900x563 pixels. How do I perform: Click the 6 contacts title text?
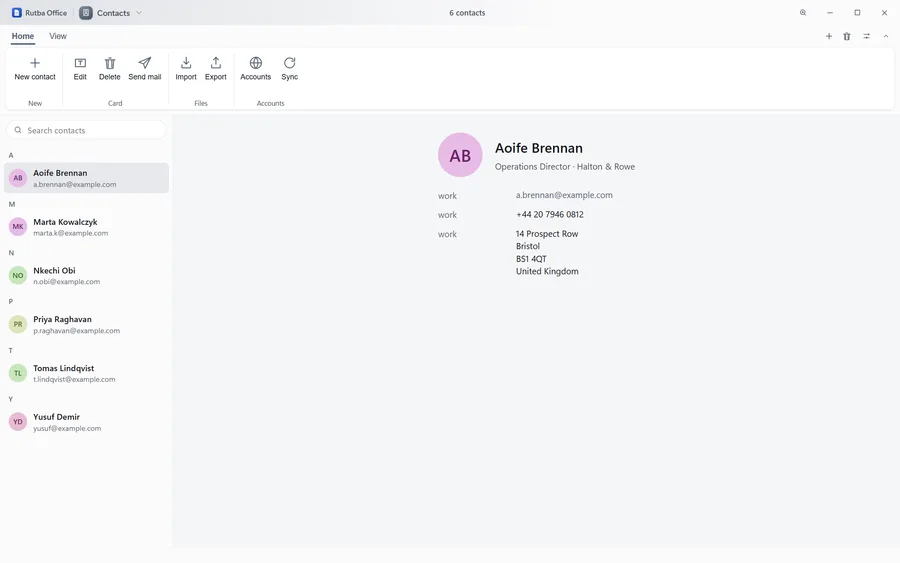point(467,13)
